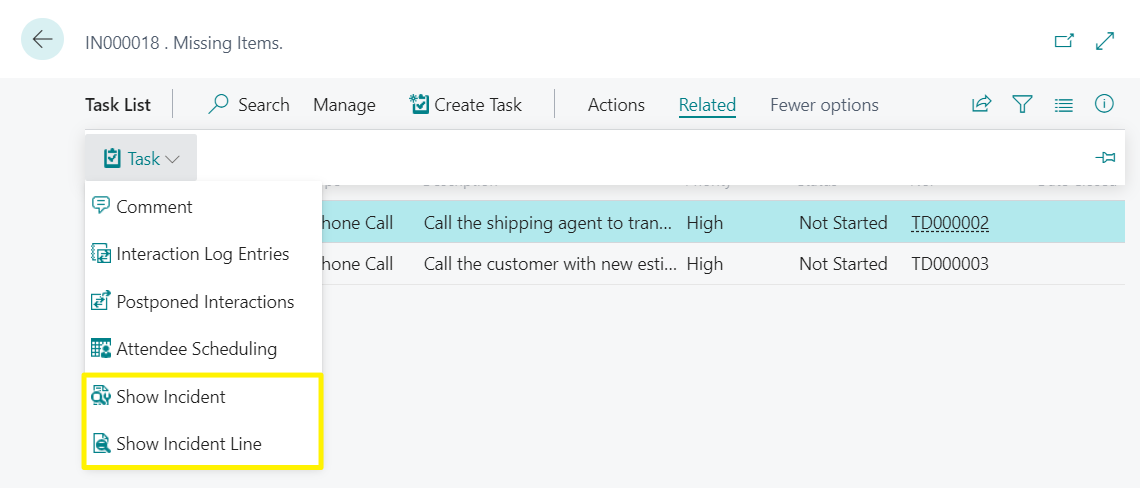Click the Task List caption
The height and width of the screenshot is (488, 1140).
tap(118, 105)
